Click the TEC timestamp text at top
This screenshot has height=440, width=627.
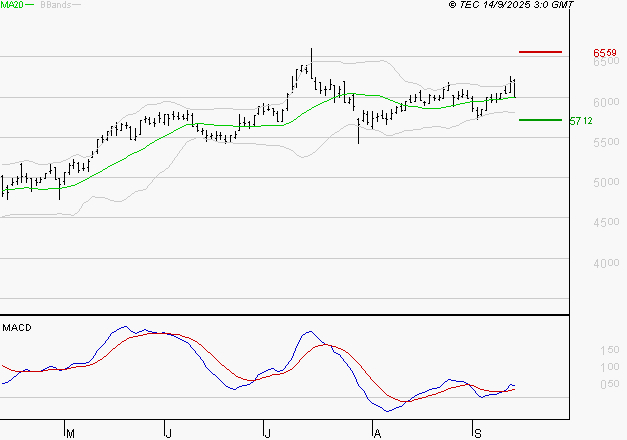[x=512, y=5]
